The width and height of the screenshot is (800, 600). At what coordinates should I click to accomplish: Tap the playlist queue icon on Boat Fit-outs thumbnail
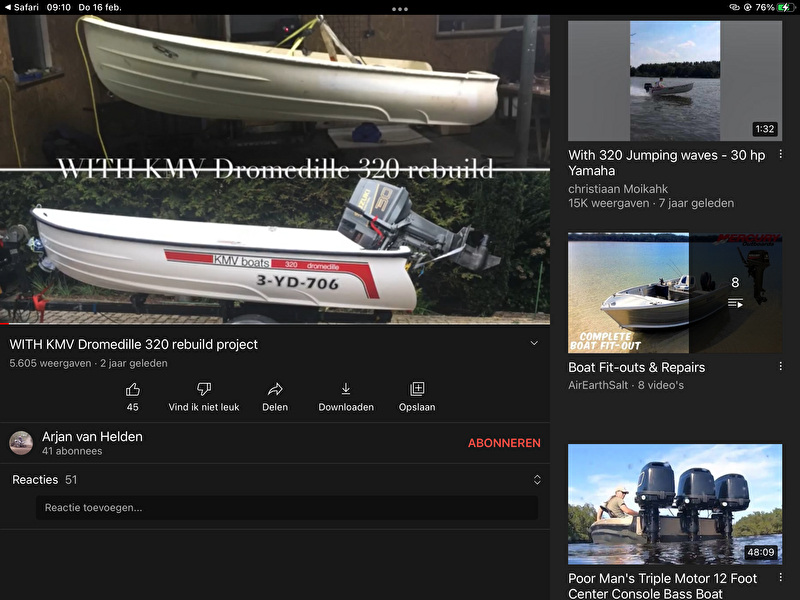pos(735,304)
